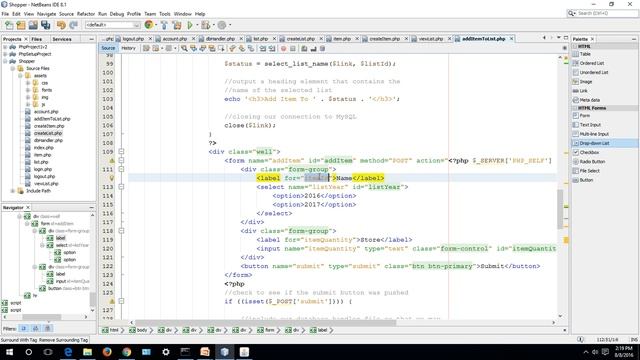Open Firefox from the taskbar
The image size is (640, 360).
pos(107,352)
